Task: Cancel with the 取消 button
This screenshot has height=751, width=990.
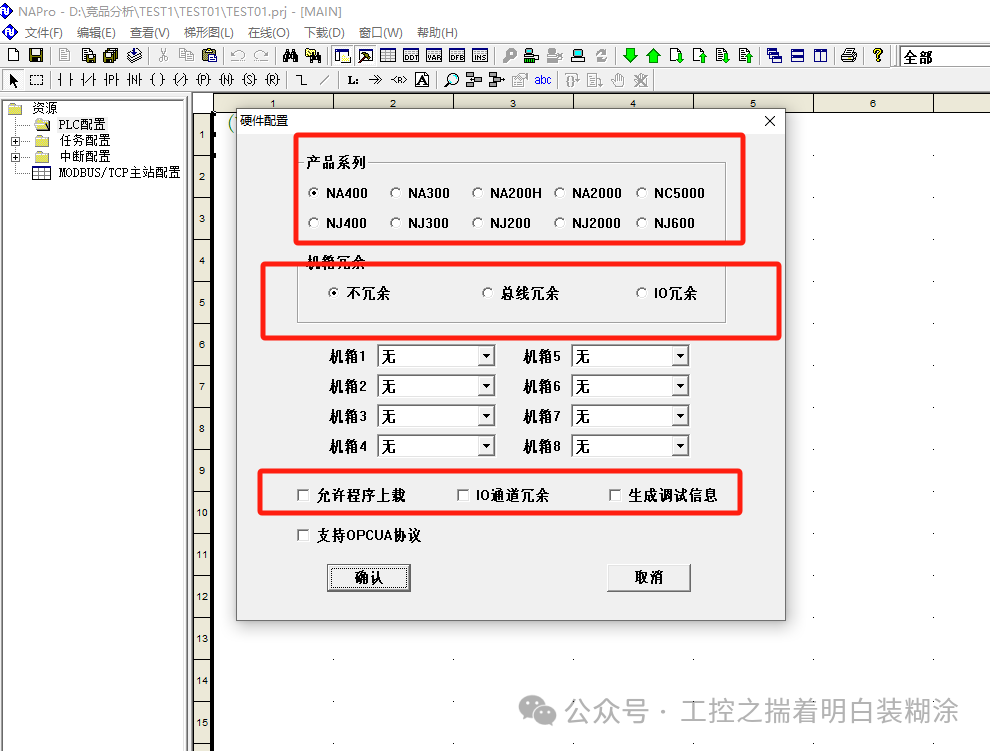Action: click(x=648, y=577)
